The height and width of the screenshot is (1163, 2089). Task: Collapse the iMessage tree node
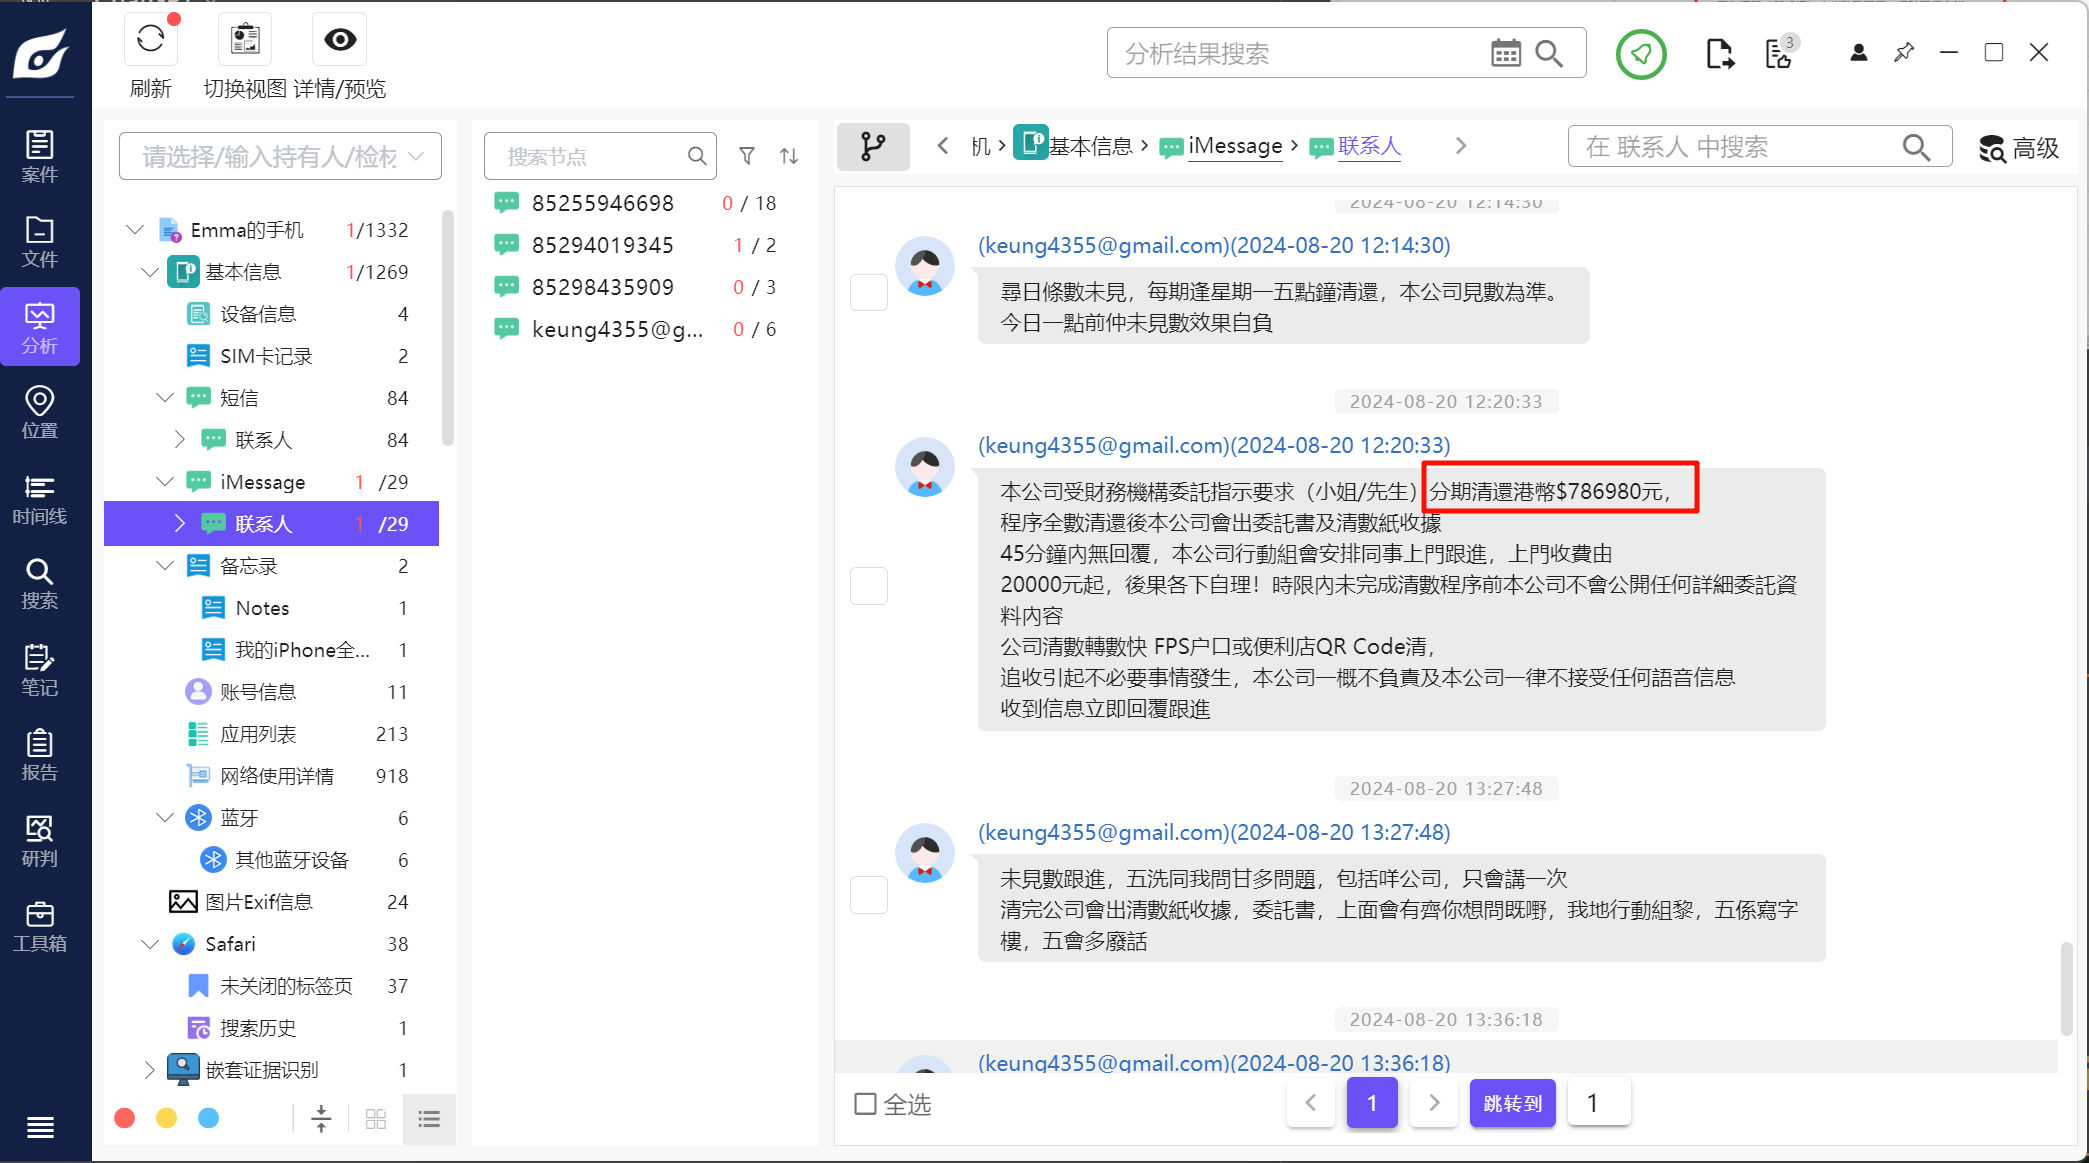tap(165, 482)
